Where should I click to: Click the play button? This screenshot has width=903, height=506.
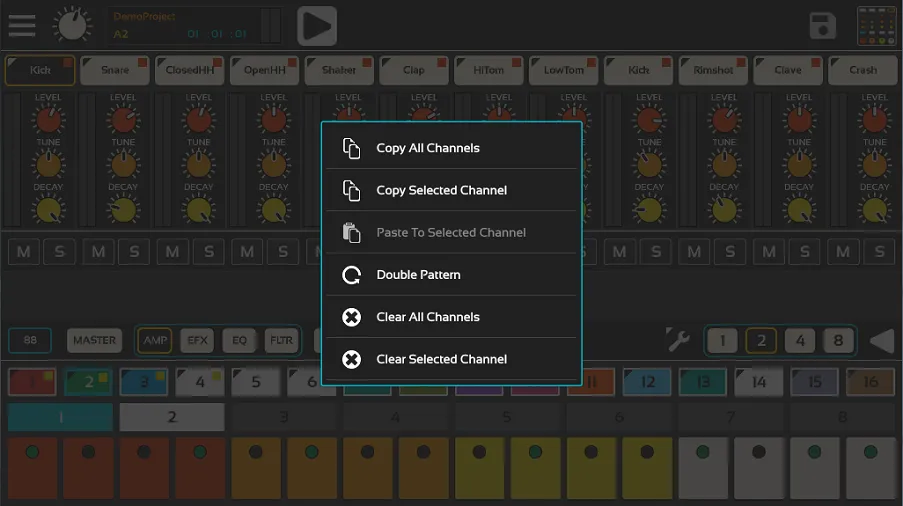[317, 26]
